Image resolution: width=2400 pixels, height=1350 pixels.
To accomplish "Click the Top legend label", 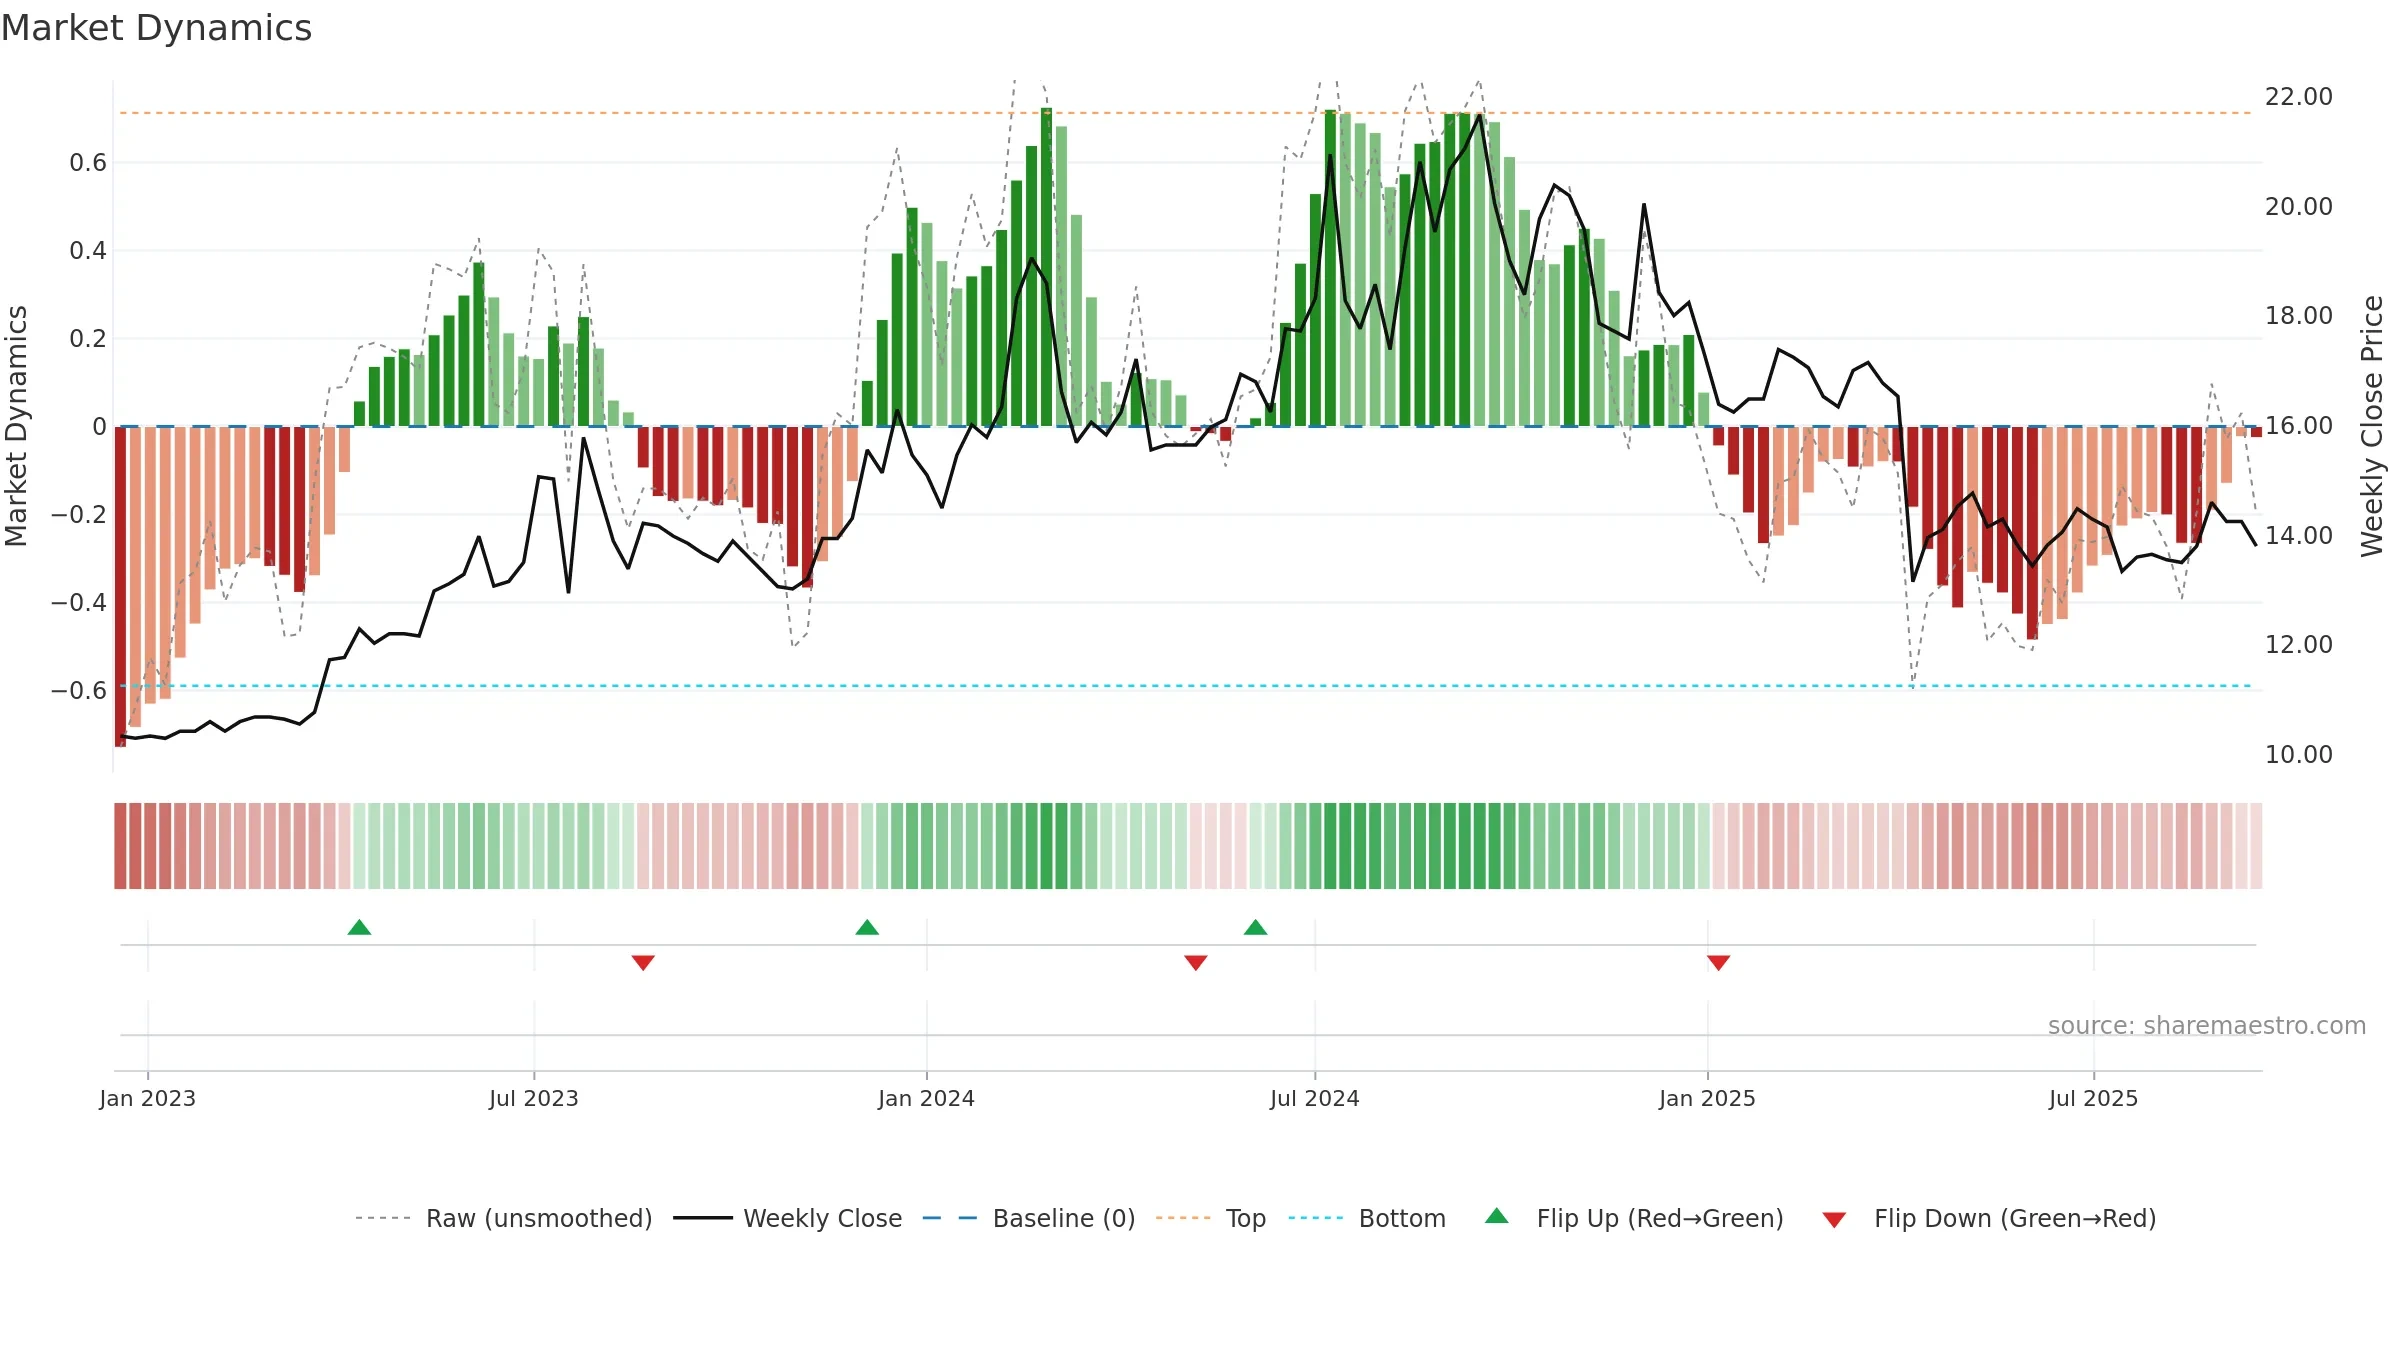I will point(1246,1218).
